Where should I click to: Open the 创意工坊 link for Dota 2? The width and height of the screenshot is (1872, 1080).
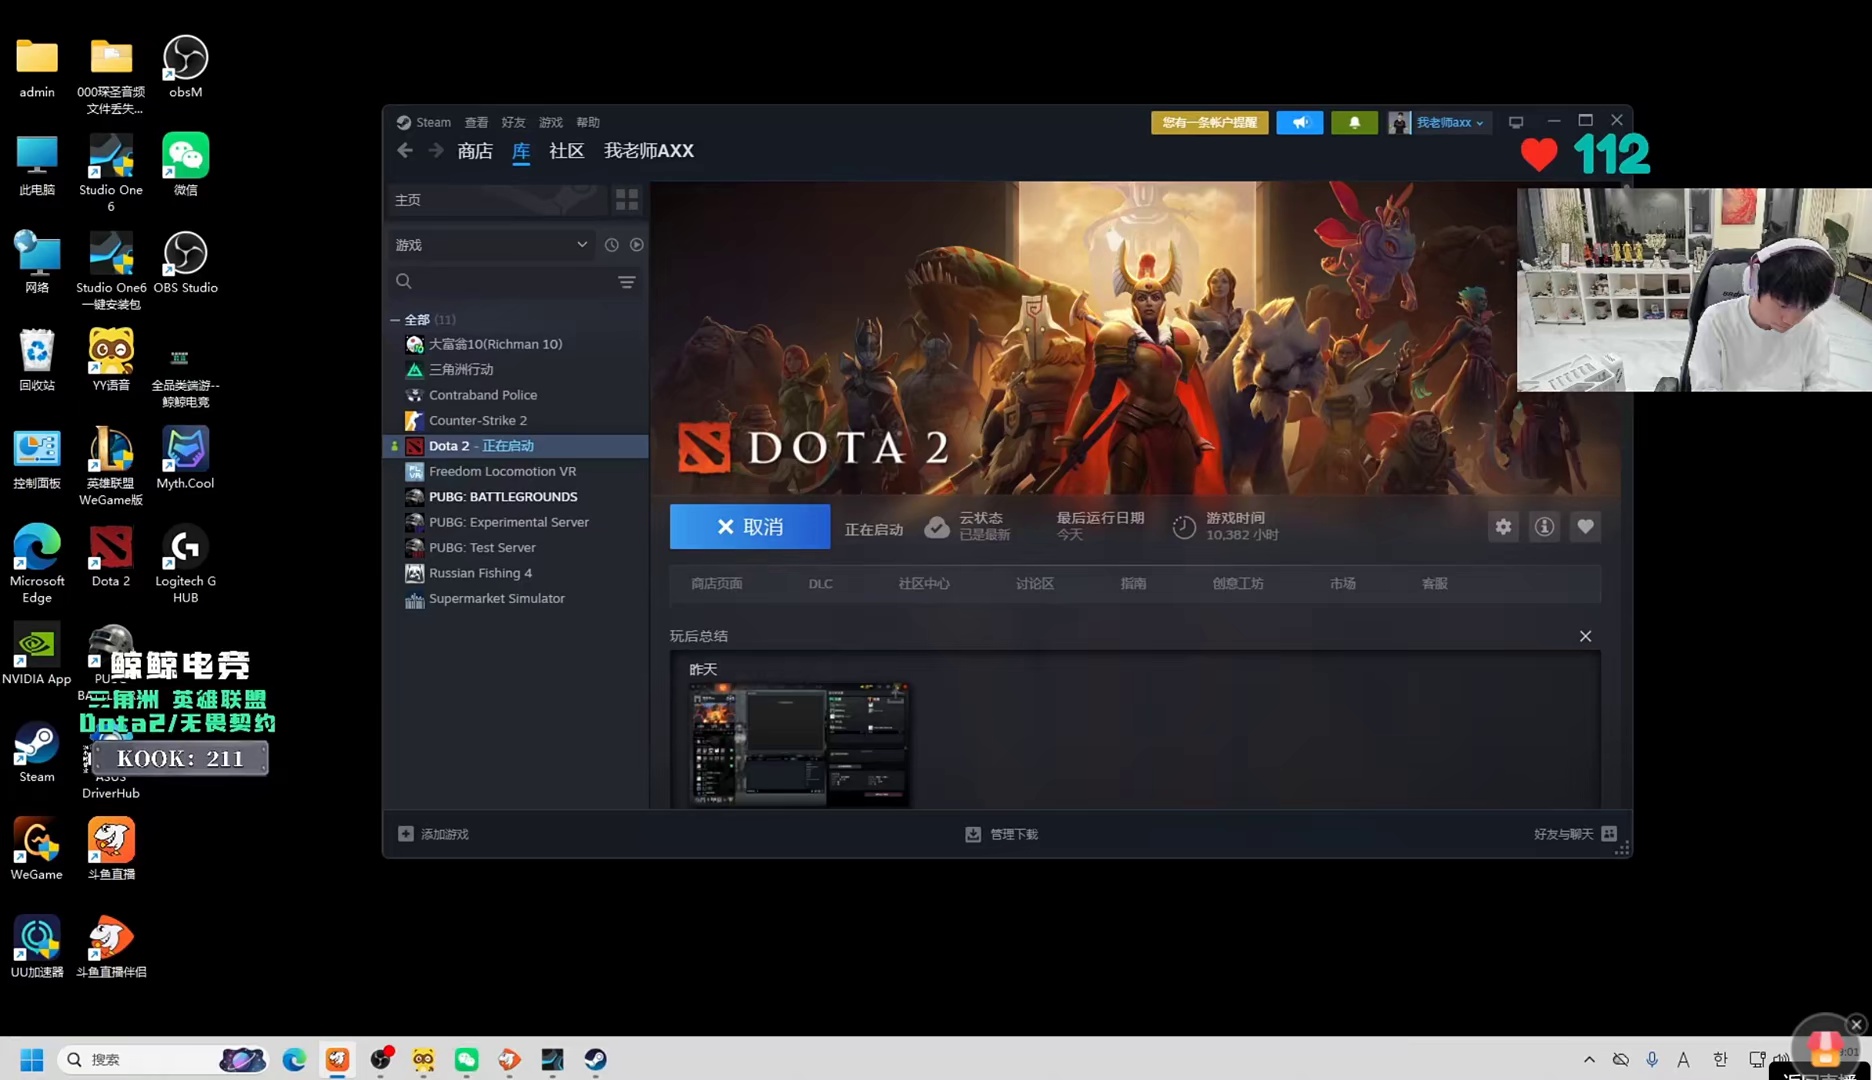click(x=1237, y=584)
